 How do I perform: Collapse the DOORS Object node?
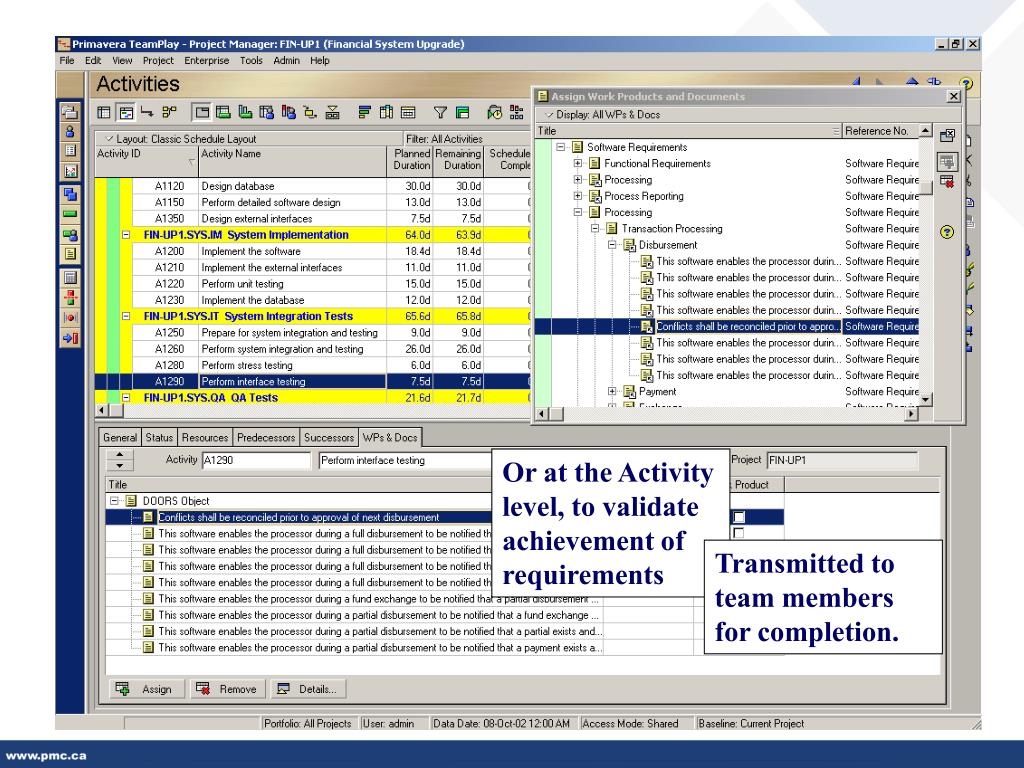pos(114,501)
